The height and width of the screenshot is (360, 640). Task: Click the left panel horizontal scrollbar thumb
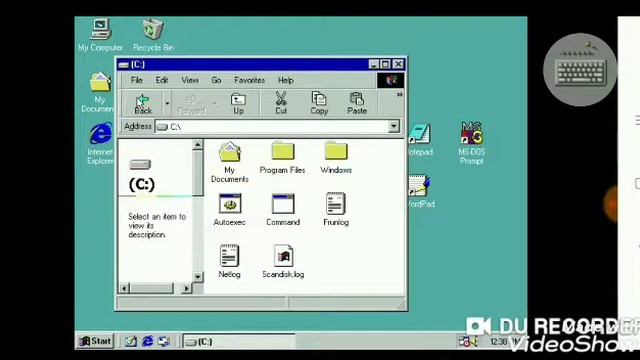pyautogui.click(x=152, y=288)
